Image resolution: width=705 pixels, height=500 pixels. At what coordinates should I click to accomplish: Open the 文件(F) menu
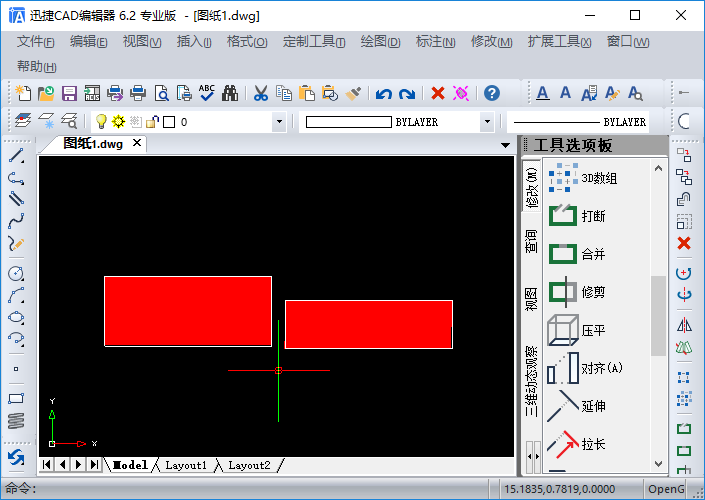point(36,42)
